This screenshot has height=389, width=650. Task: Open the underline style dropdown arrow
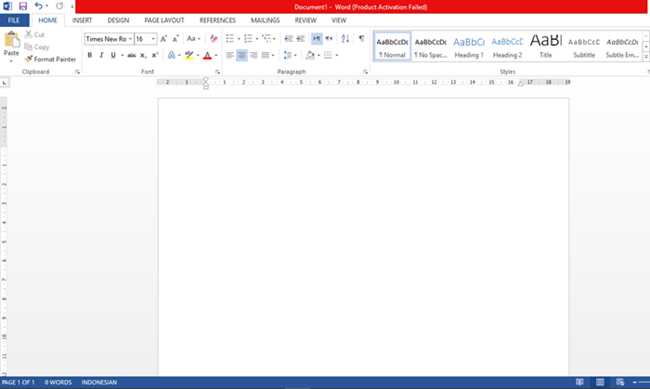click(122, 55)
